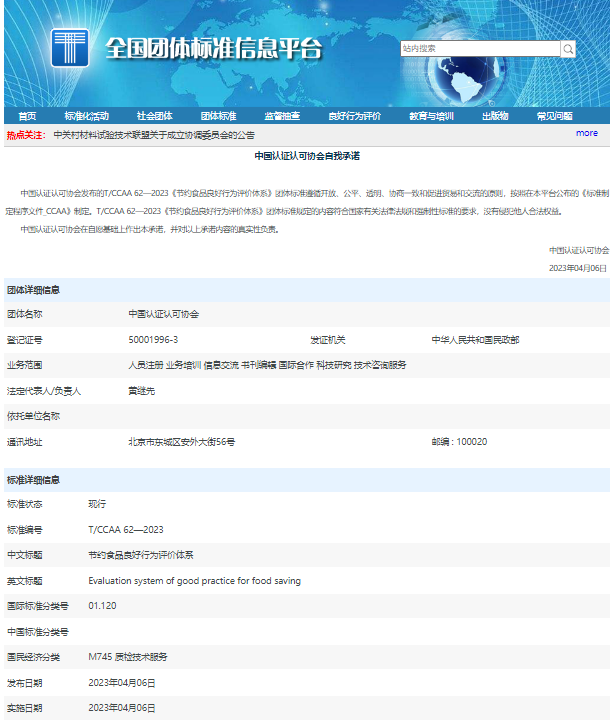Select the 标准详细信息 section header
The width and height of the screenshot is (612, 723).
tap(33, 480)
